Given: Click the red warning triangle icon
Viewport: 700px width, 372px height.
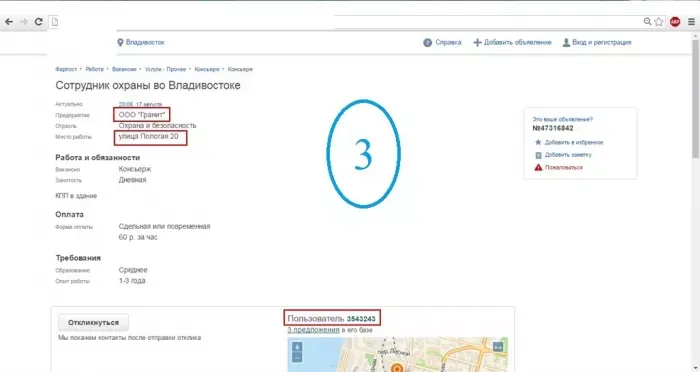Looking at the screenshot, I should pyautogui.click(x=538, y=167).
